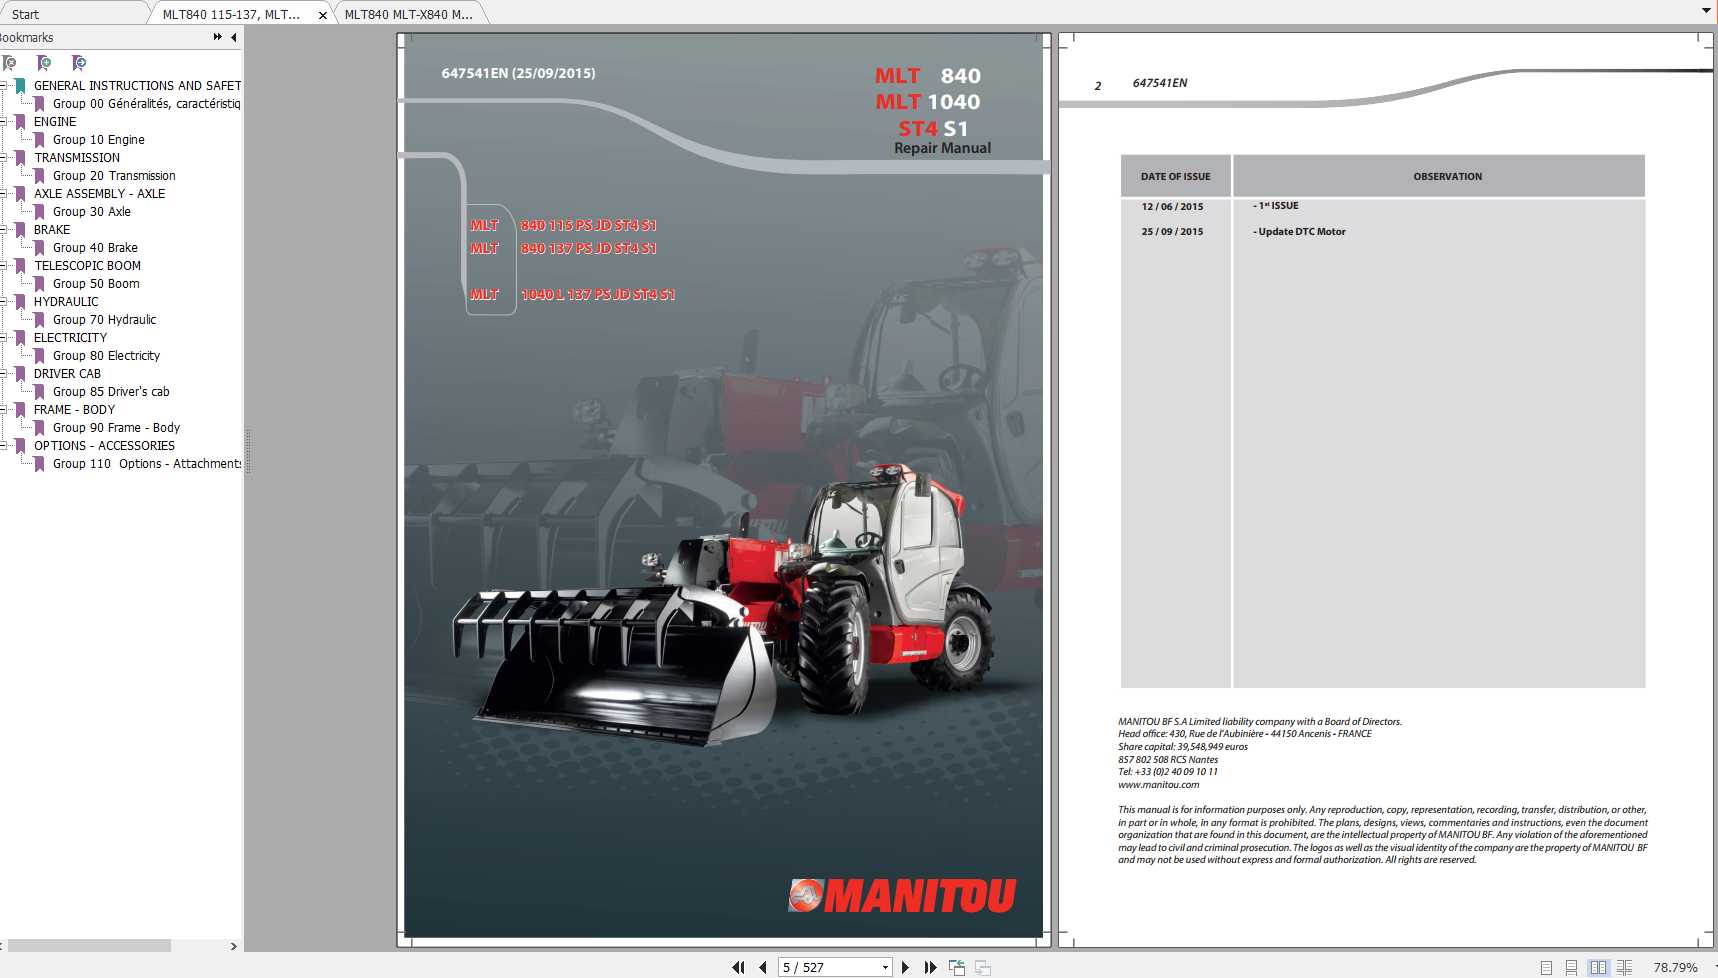Click the bookmark icon beside GENERAL INSTRUCTIONS
The image size is (1718, 978).
pos(20,86)
